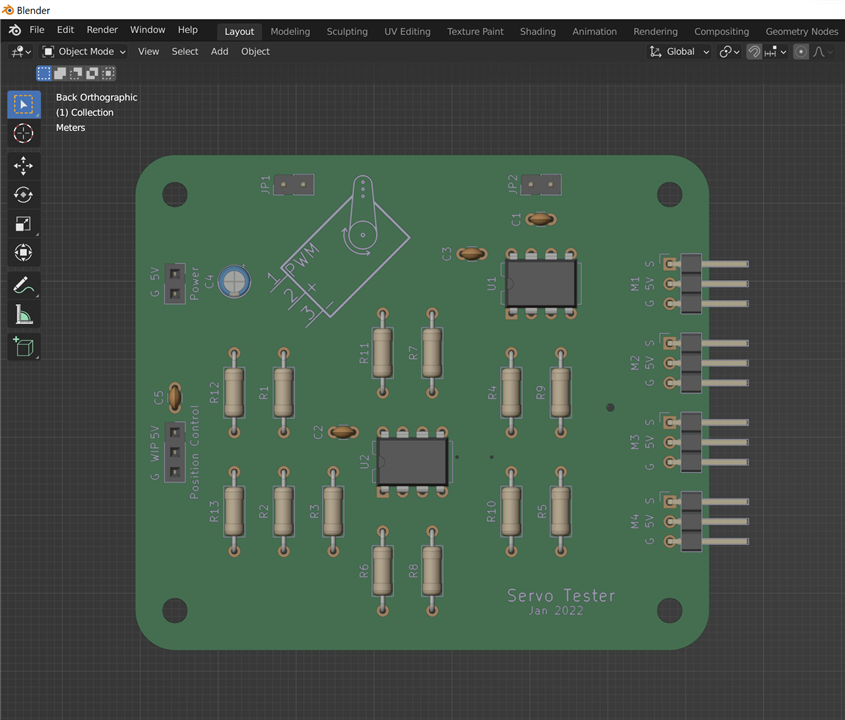Click the 'Jan 2022' board text

[556, 611]
